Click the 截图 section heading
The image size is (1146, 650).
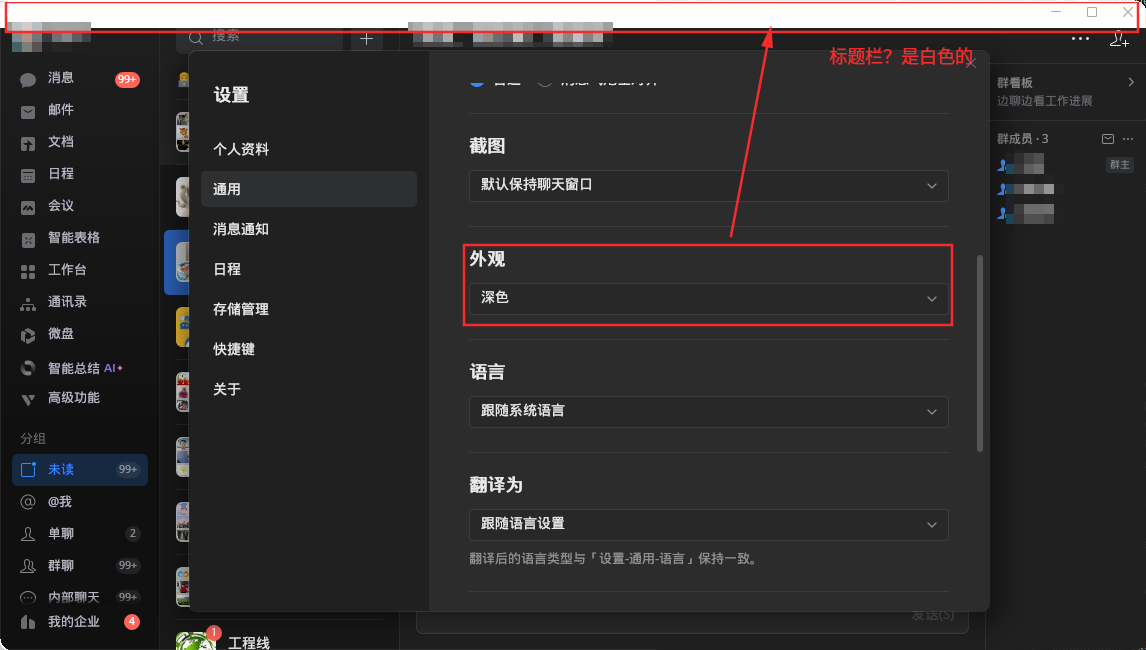(x=487, y=146)
